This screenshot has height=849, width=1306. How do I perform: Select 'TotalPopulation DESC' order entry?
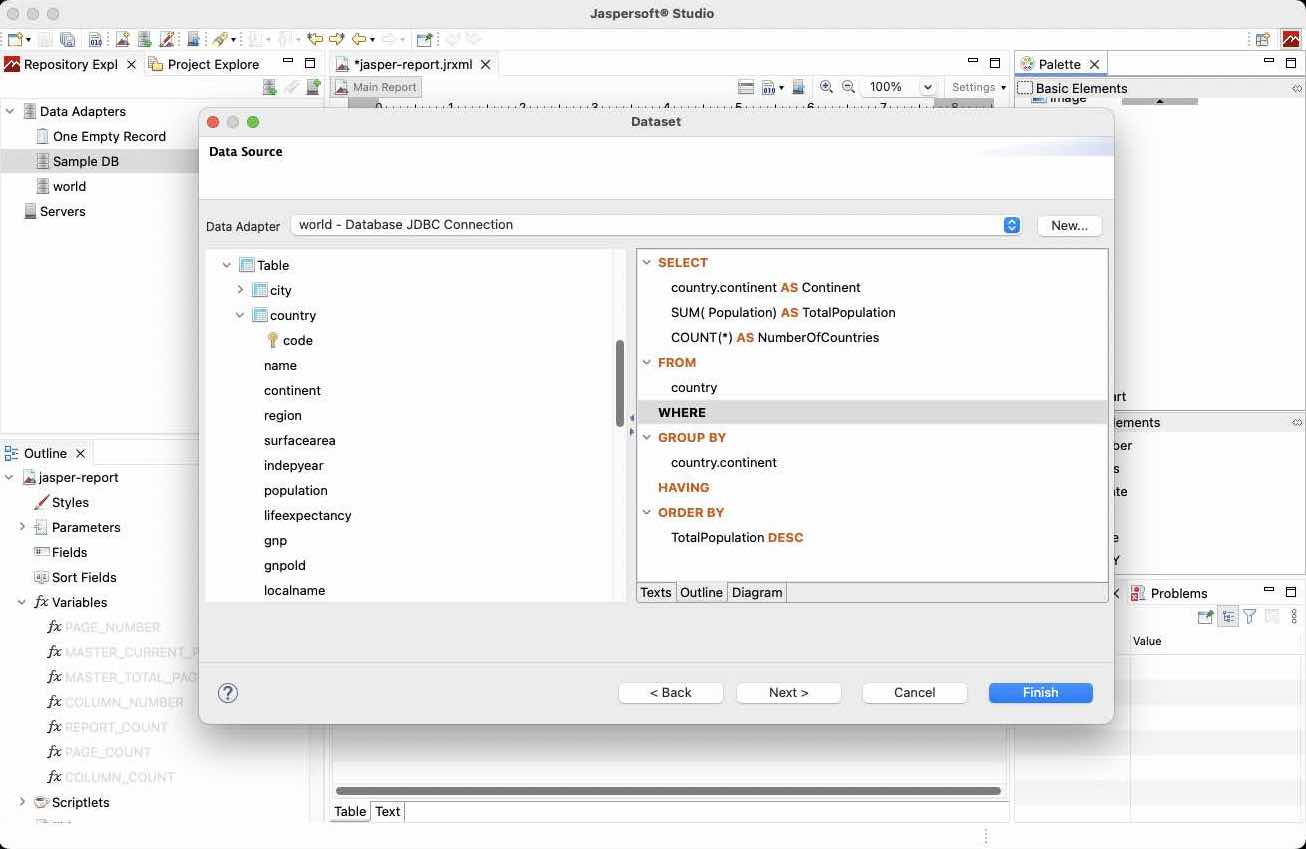click(737, 537)
